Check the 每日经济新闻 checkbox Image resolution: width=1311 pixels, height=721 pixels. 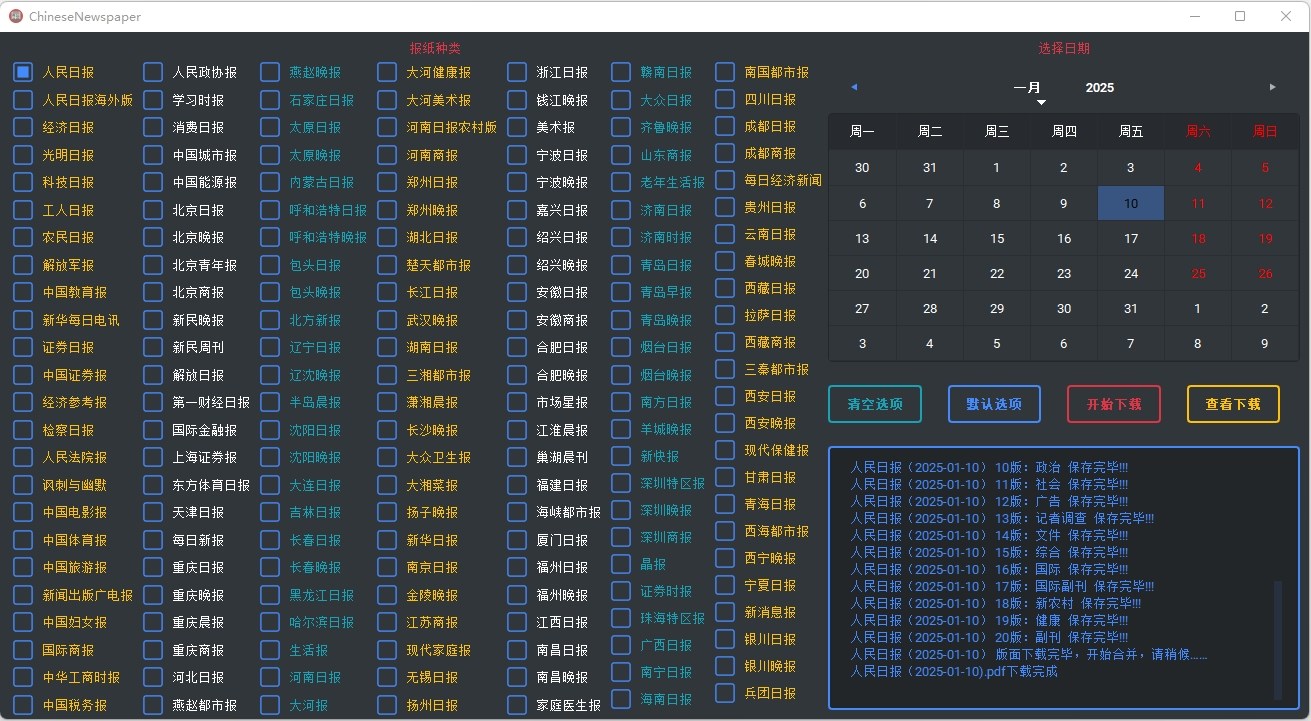coord(725,180)
